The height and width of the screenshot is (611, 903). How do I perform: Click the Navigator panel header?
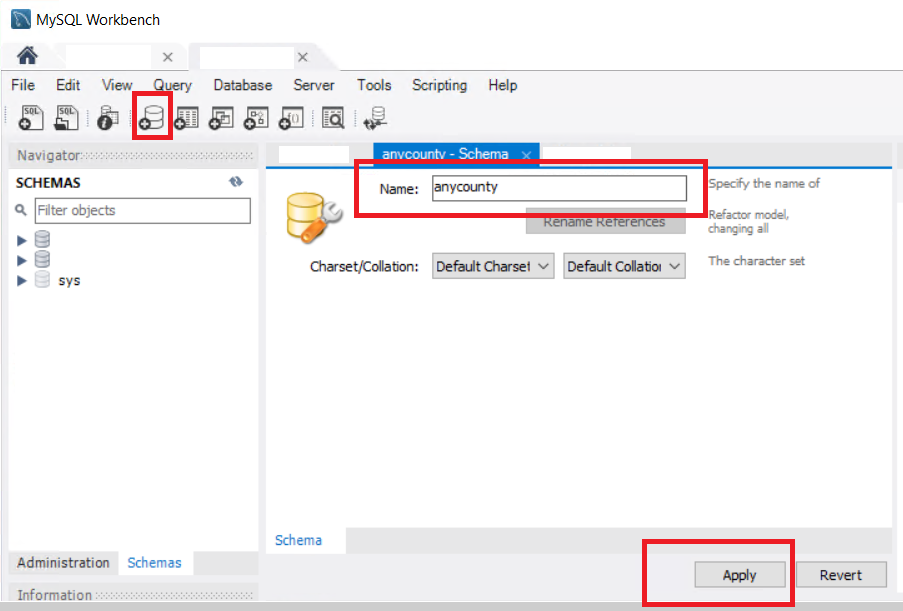pos(132,155)
